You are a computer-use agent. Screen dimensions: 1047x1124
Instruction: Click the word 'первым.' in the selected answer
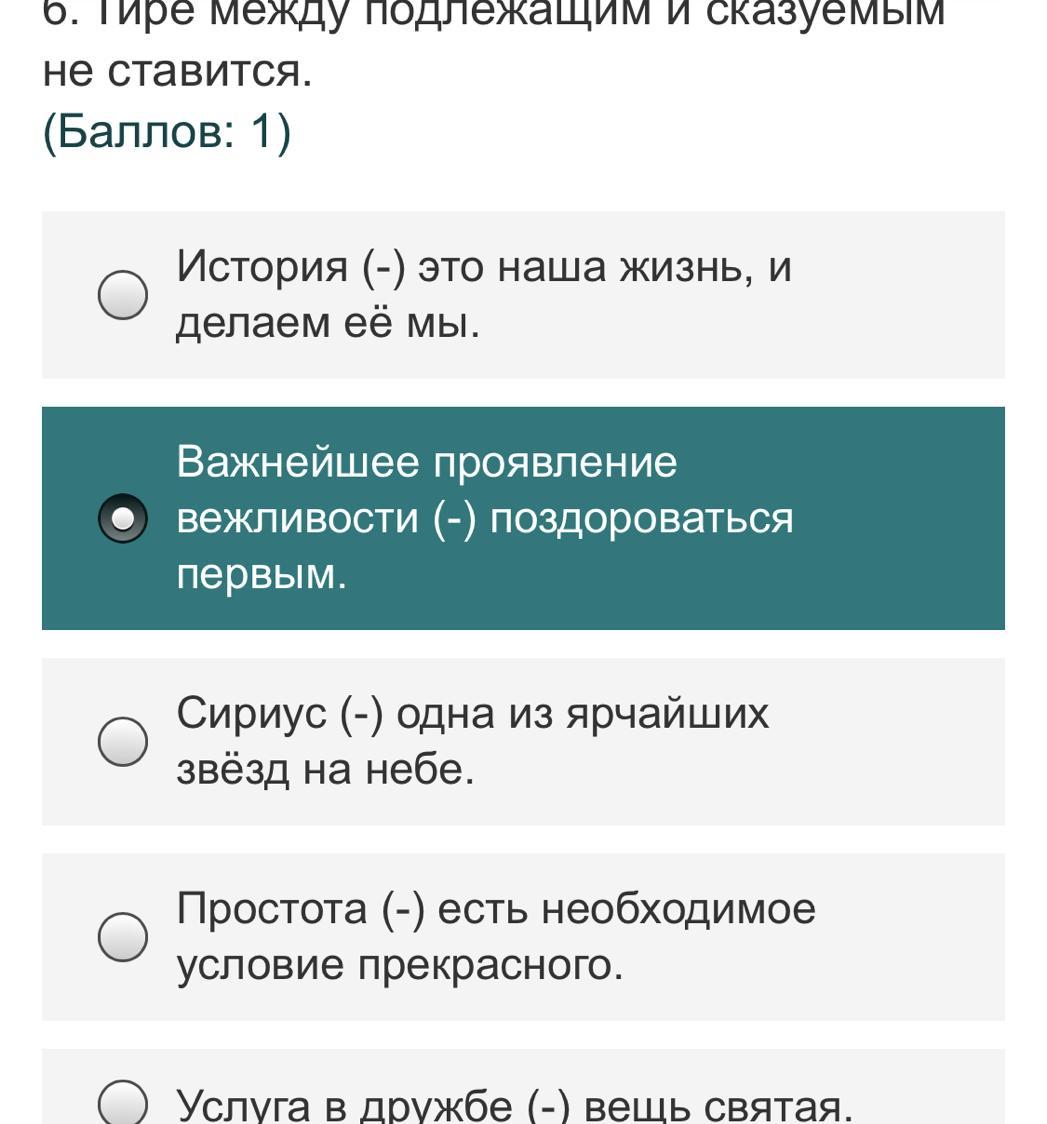pyautogui.click(x=261, y=574)
